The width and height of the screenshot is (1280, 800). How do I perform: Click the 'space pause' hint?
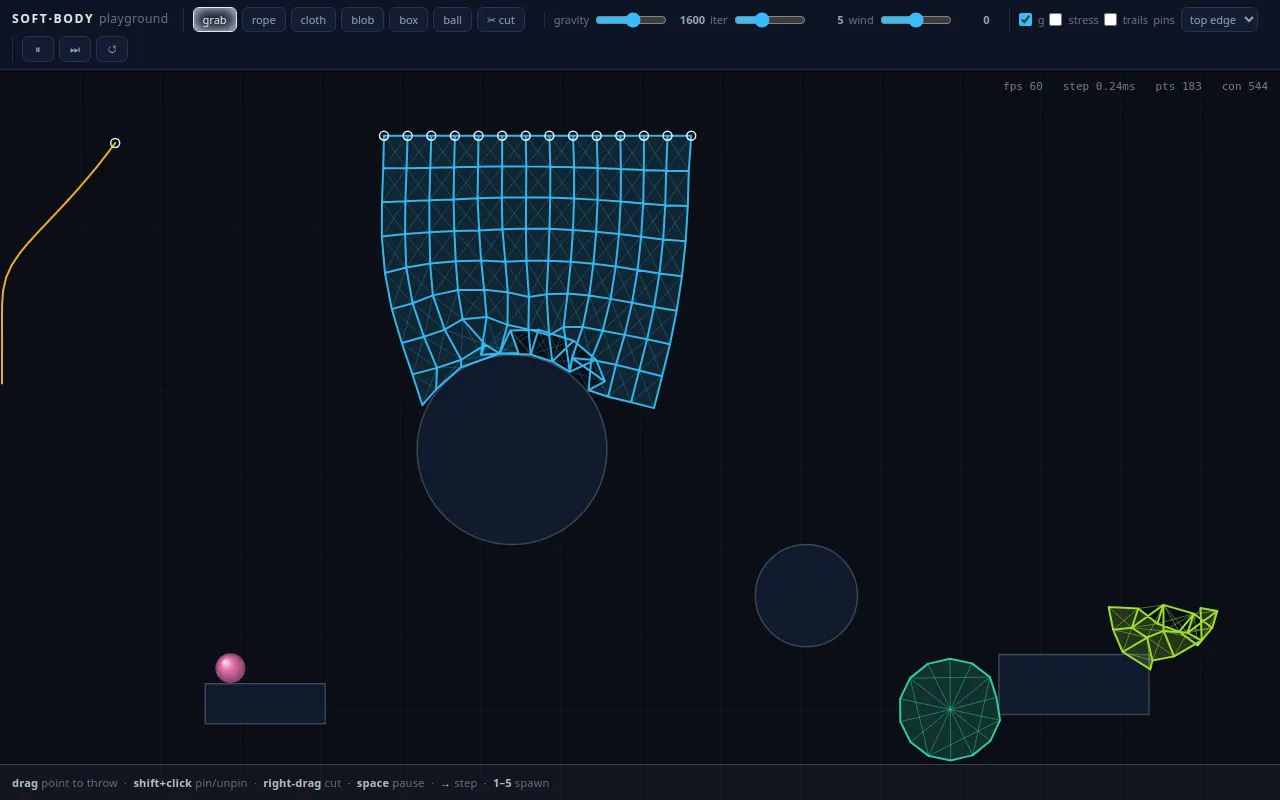coord(390,783)
